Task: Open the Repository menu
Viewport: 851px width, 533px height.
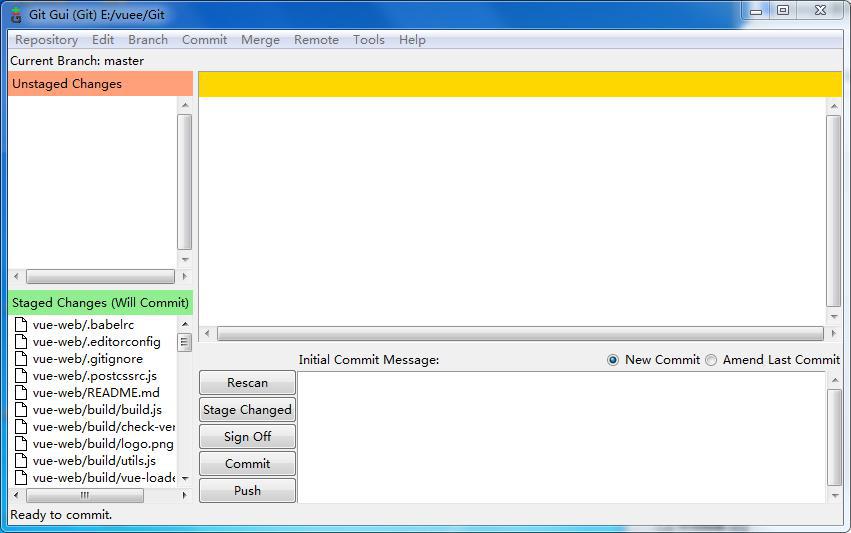Action: (46, 40)
